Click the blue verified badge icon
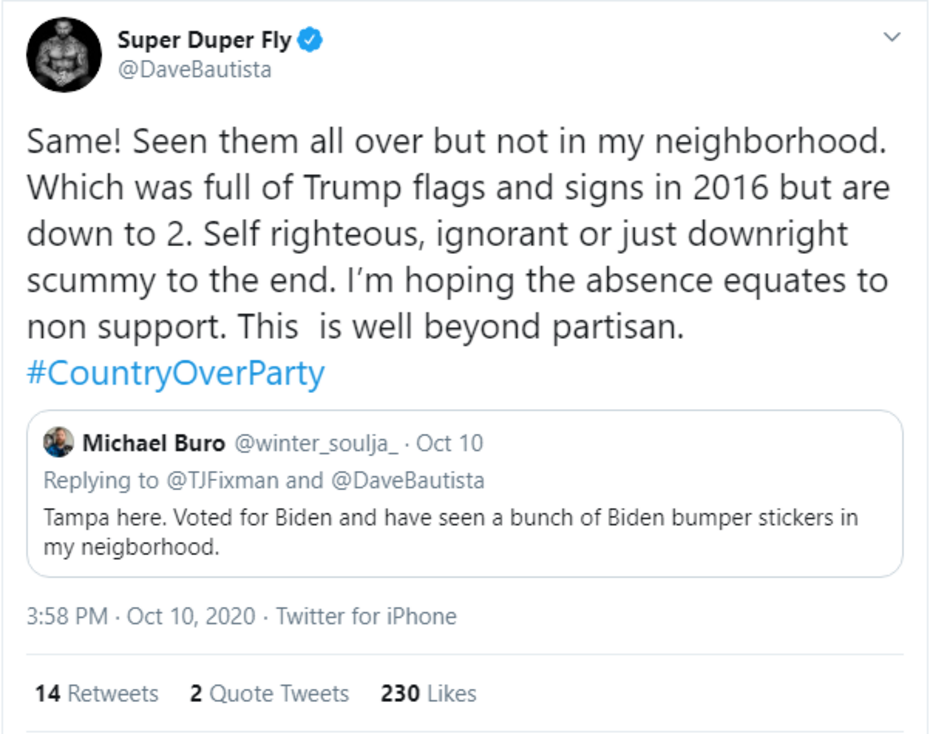The height and width of the screenshot is (734, 930). (311, 40)
